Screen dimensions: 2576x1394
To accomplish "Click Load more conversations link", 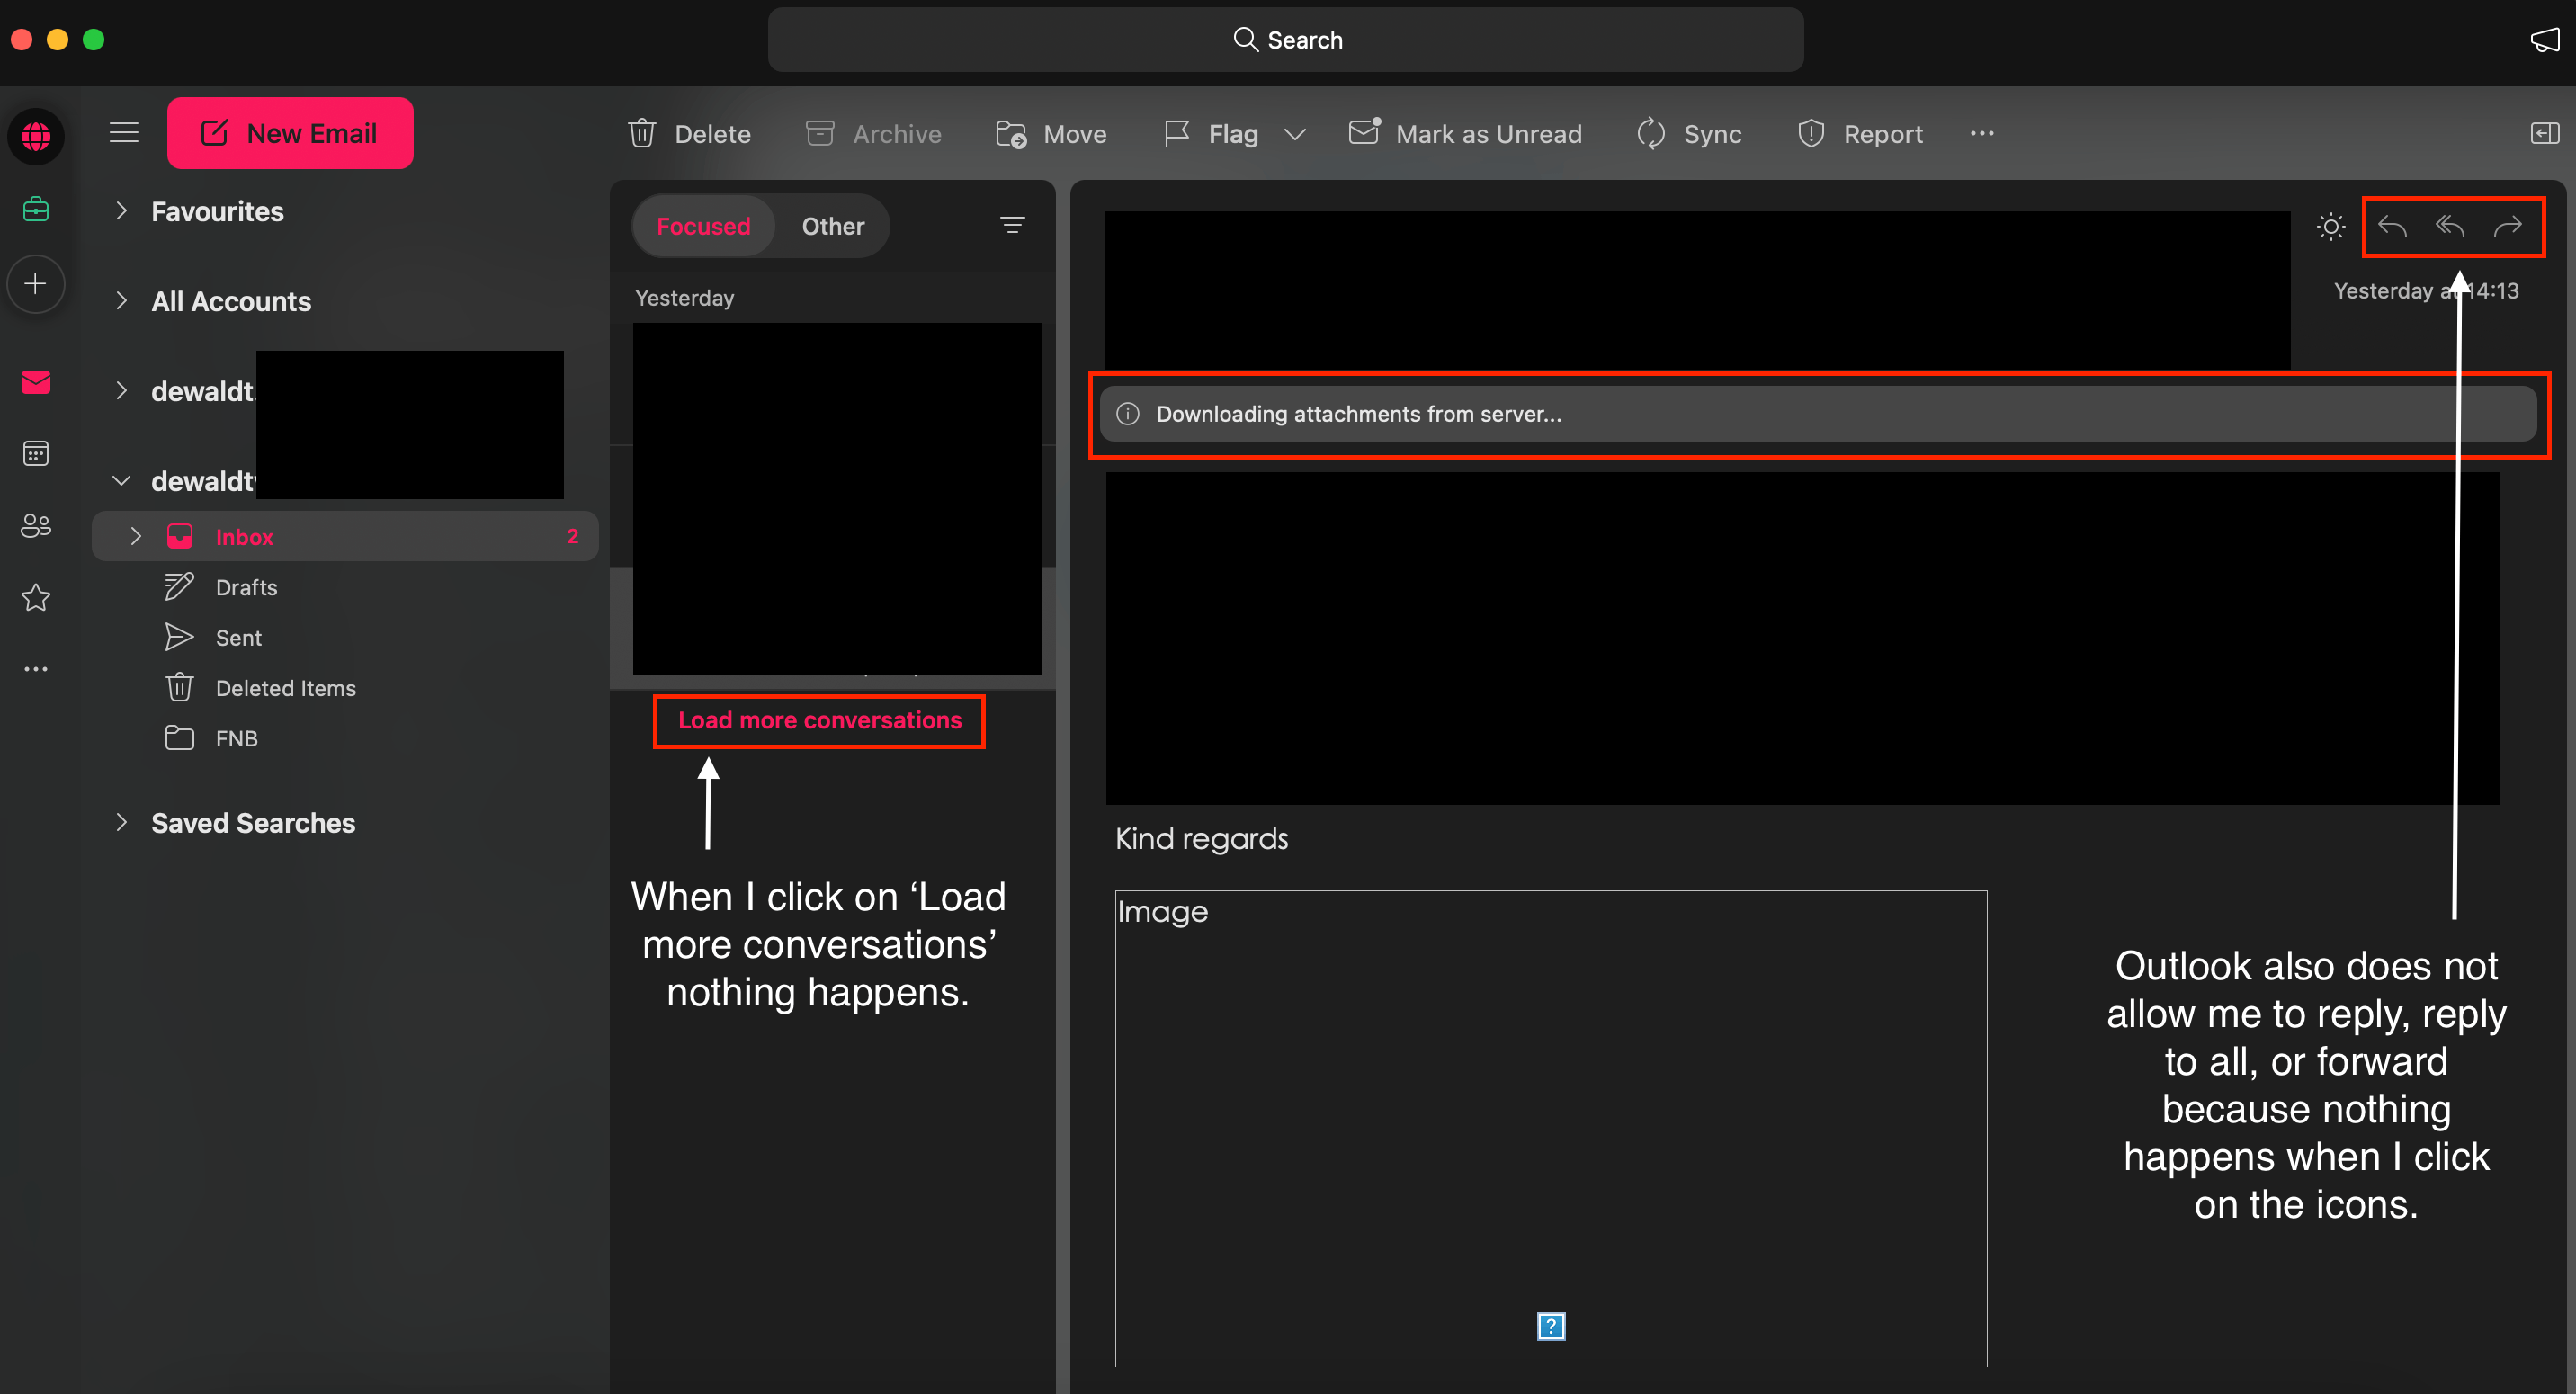I will 819,720.
